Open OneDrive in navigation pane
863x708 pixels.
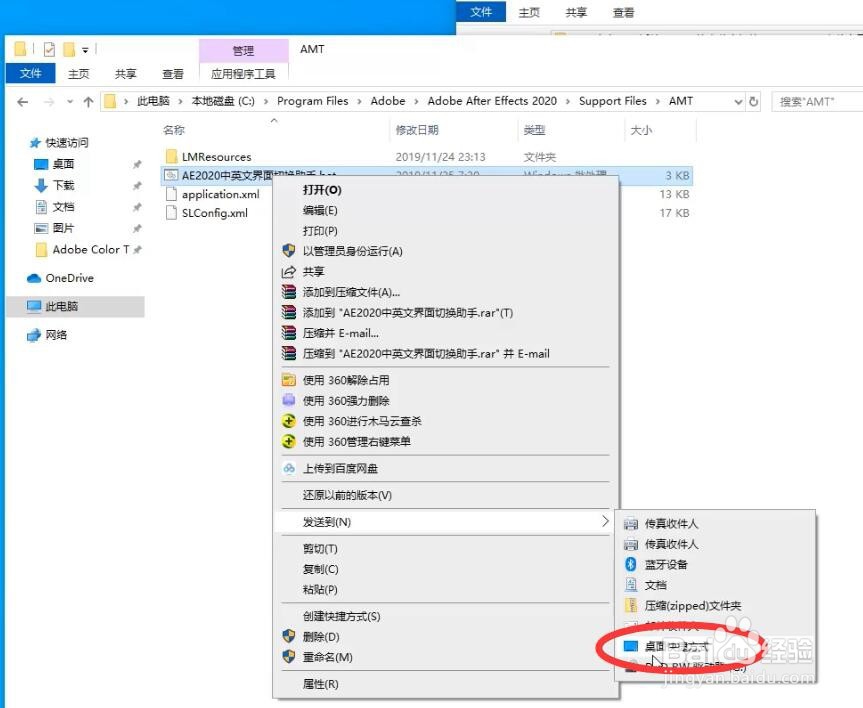(69, 278)
